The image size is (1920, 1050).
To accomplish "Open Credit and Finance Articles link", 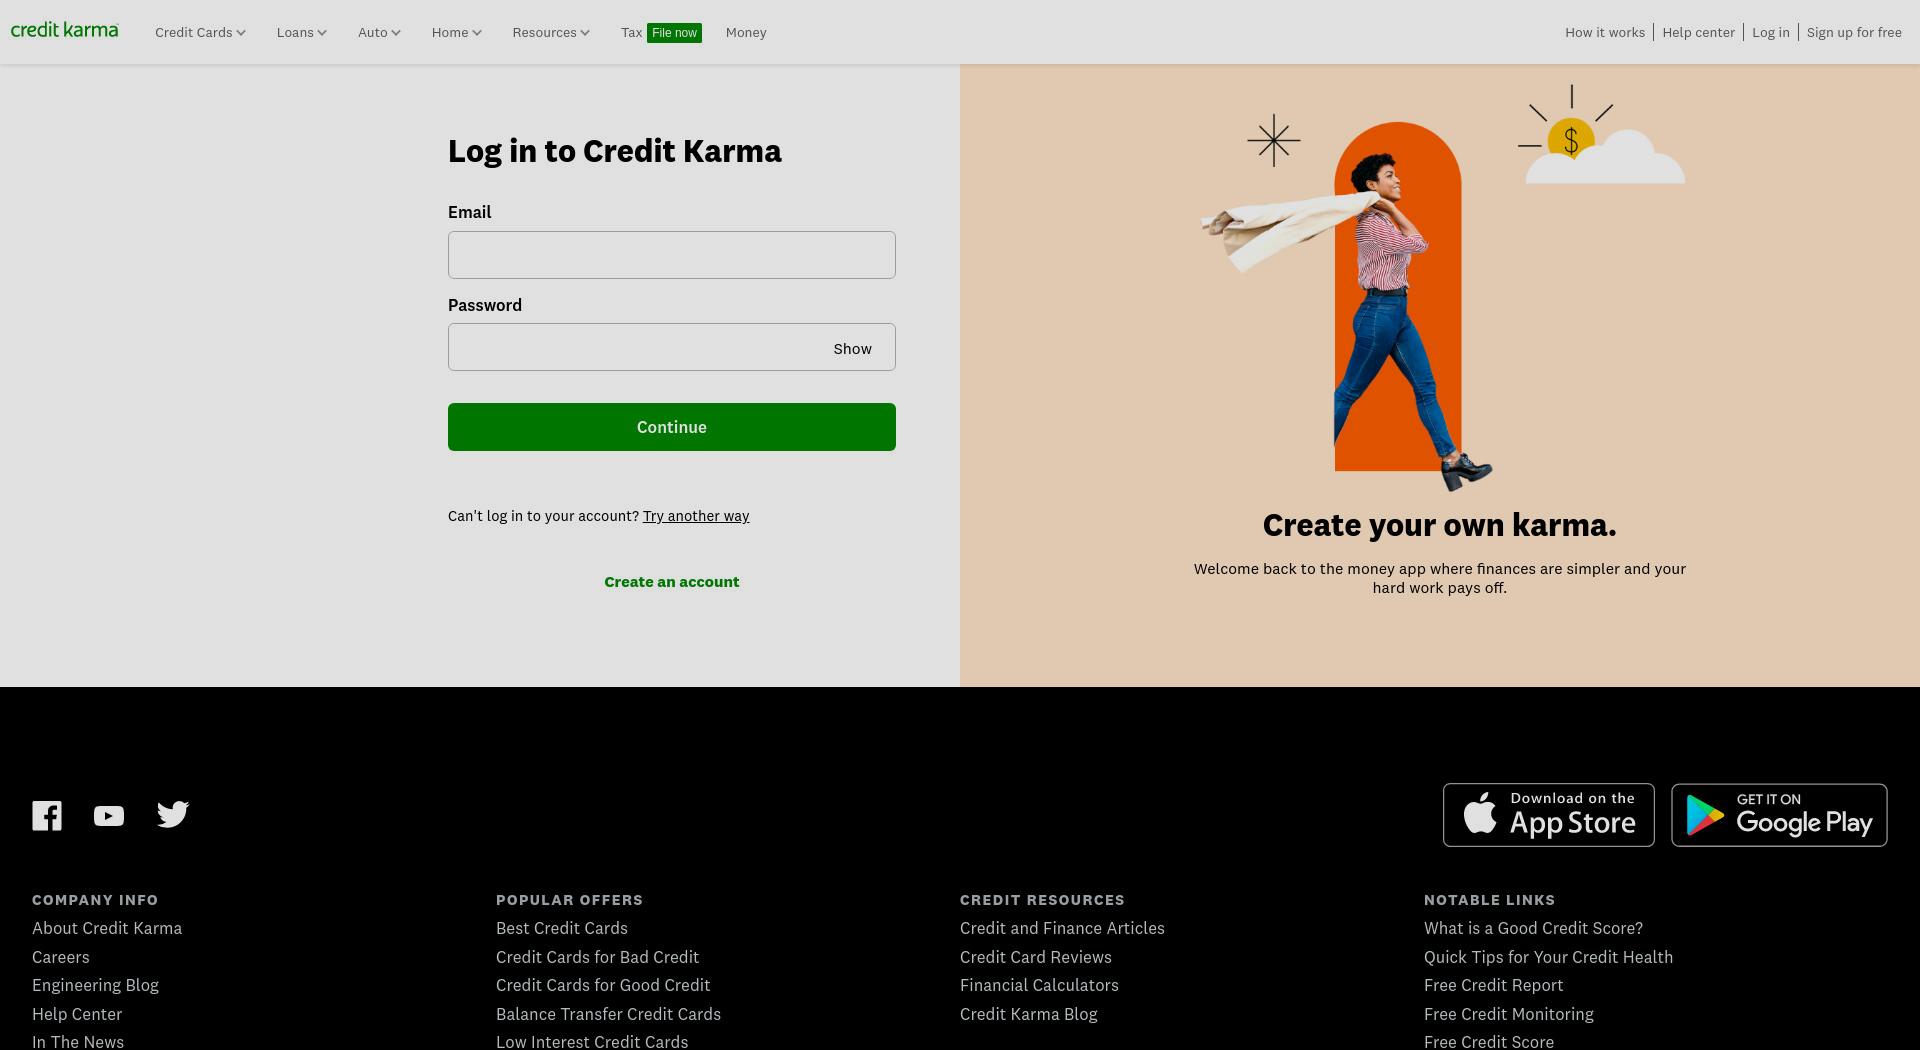I will click(1062, 928).
